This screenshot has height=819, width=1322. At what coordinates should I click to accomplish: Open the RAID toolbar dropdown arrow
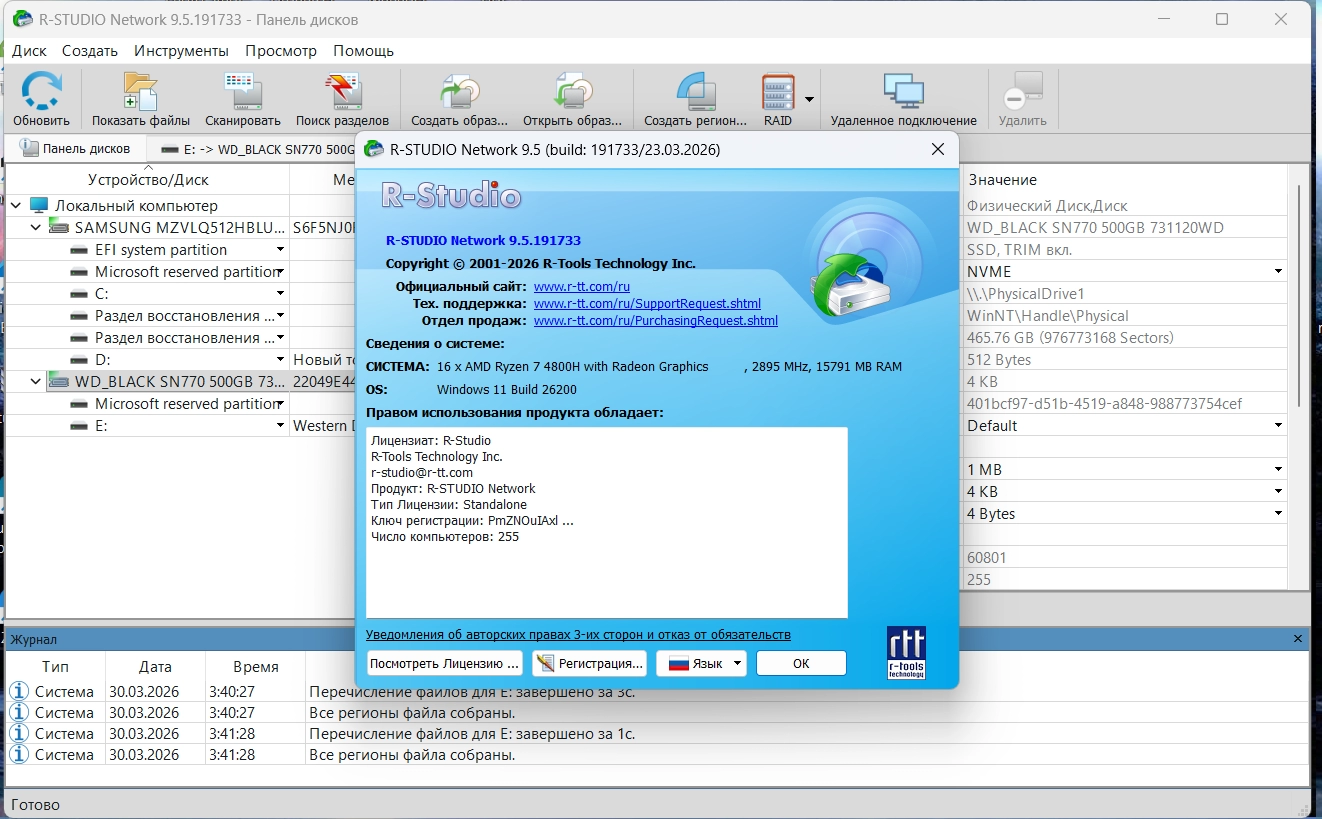tap(809, 99)
